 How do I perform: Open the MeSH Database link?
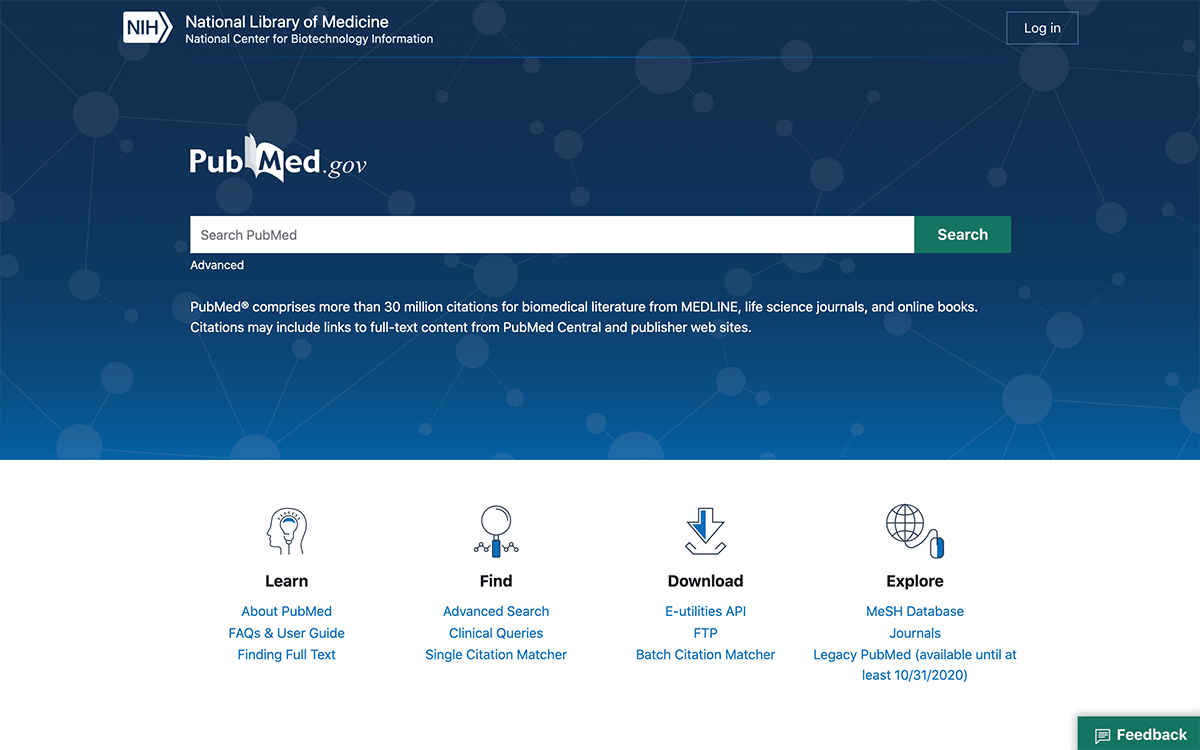(915, 611)
